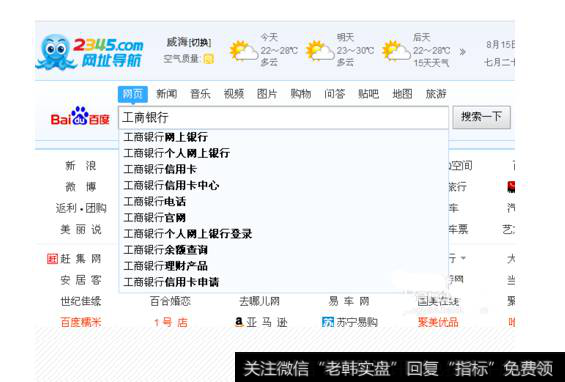Select the 贴吧 search tab

tap(368, 94)
